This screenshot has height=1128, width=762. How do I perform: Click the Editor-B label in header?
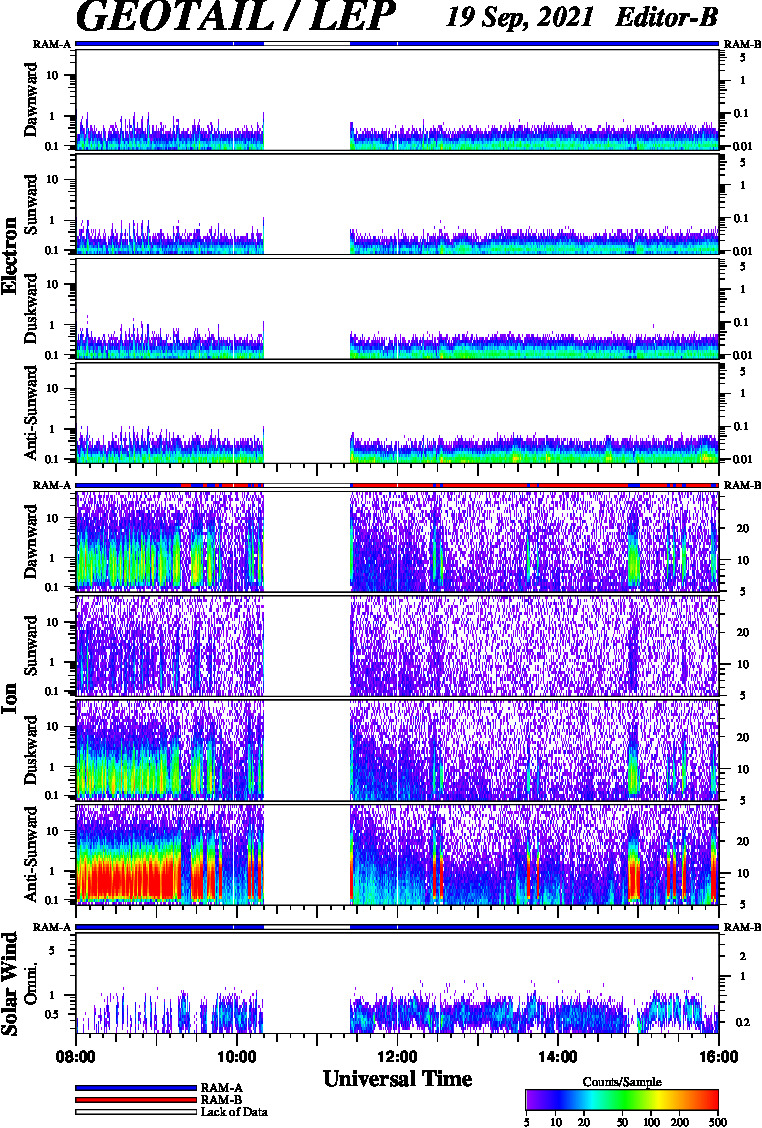click(666, 17)
